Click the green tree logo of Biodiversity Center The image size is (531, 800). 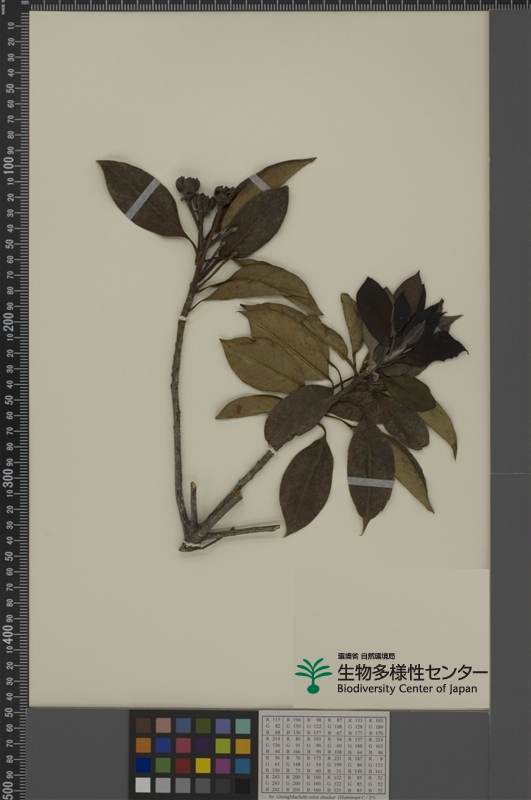point(313,676)
